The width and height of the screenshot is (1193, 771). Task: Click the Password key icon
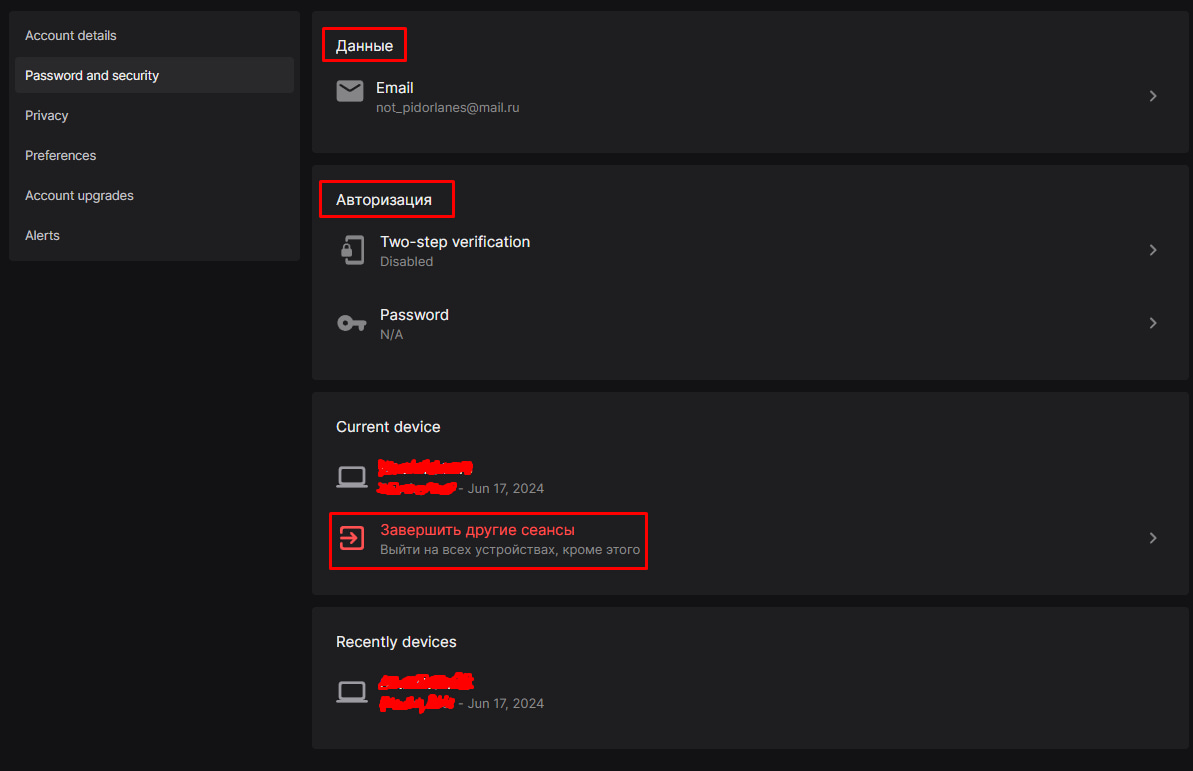(x=352, y=323)
